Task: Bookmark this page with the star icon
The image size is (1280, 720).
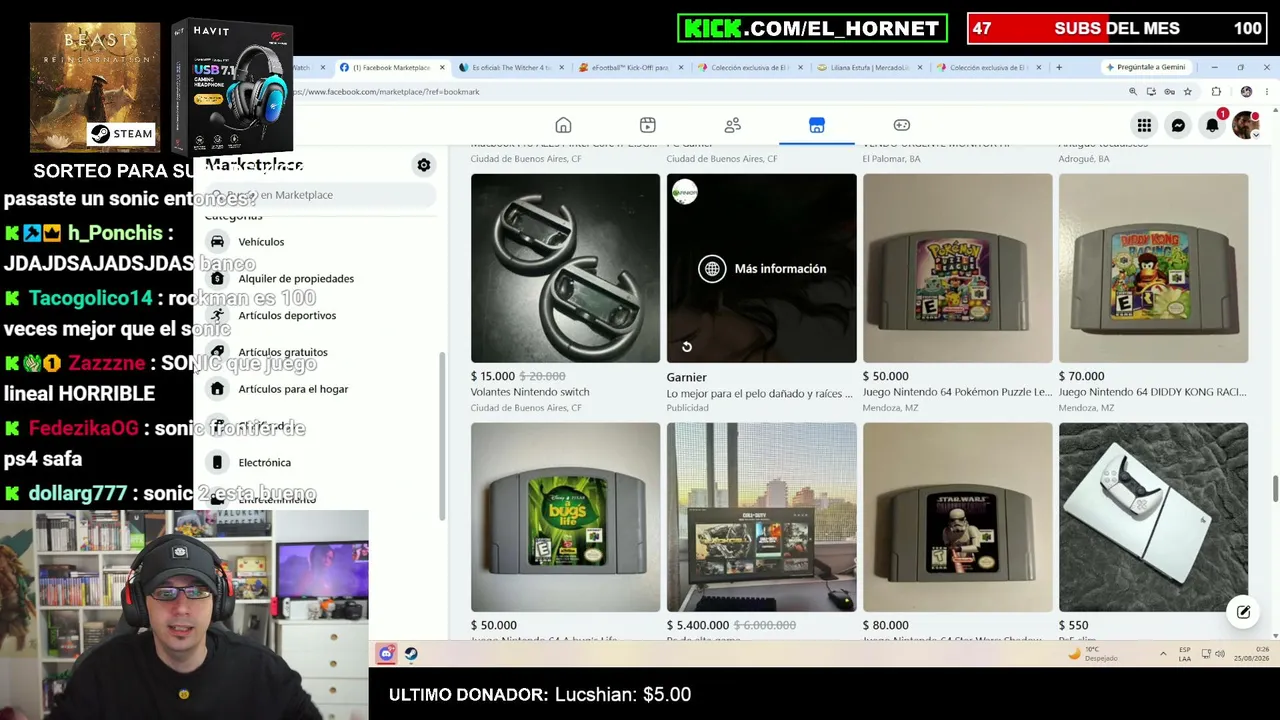Action: click(x=1187, y=92)
